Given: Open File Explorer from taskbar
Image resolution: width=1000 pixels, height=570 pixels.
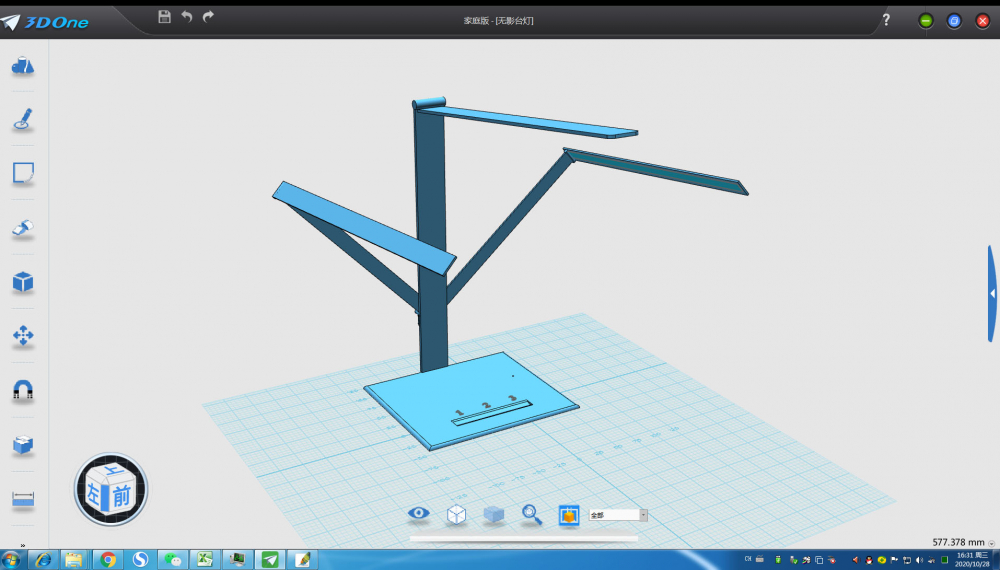Looking at the screenshot, I should pos(74,560).
